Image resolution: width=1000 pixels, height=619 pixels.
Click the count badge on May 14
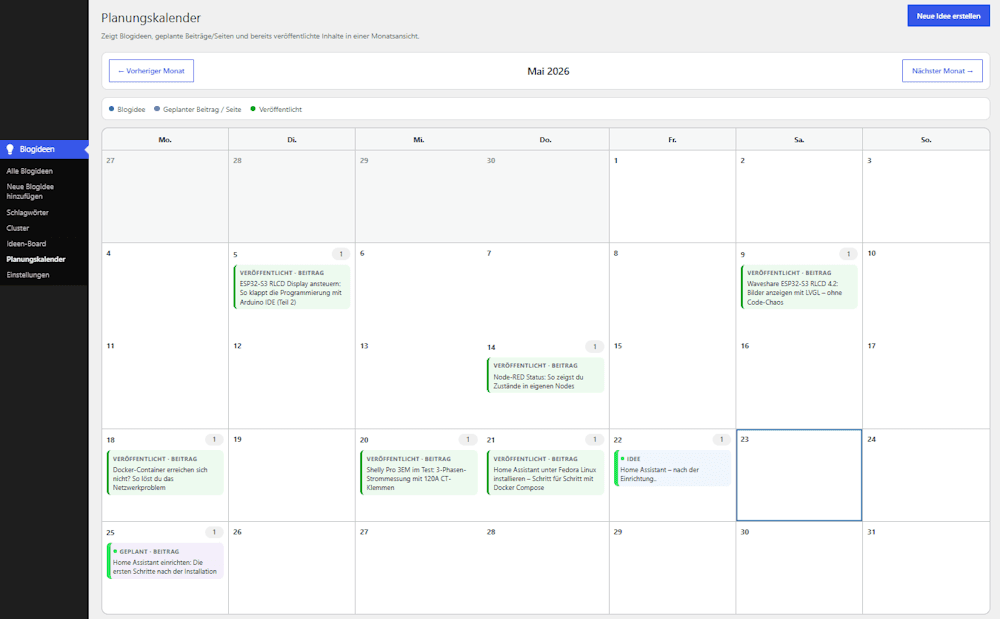[x=595, y=347]
